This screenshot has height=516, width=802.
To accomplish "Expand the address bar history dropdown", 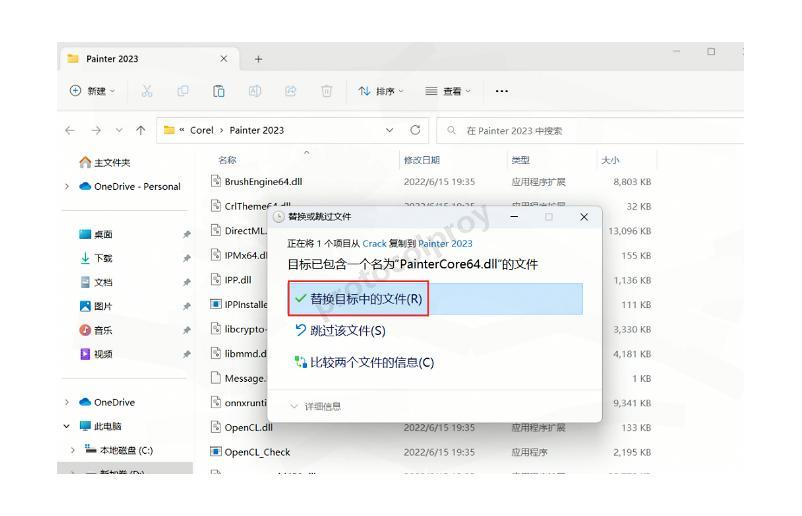I will coord(389,130).
